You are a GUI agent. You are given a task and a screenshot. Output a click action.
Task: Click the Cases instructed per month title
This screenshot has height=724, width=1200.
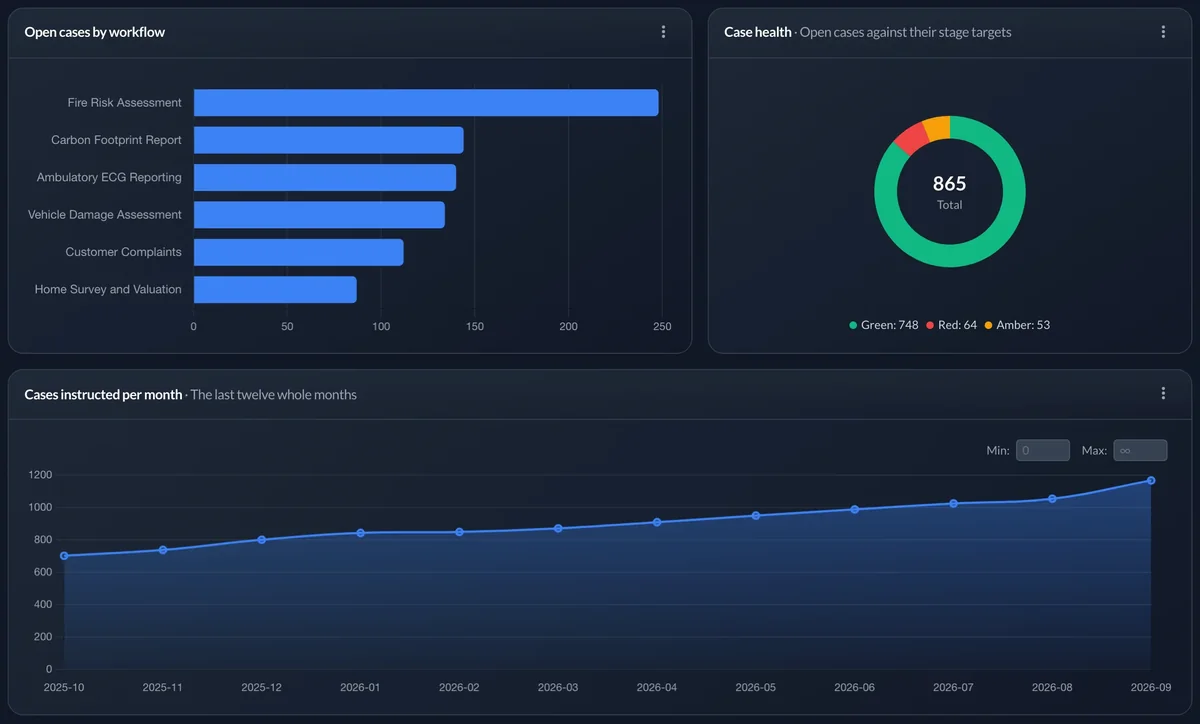(x=103, y=394)
